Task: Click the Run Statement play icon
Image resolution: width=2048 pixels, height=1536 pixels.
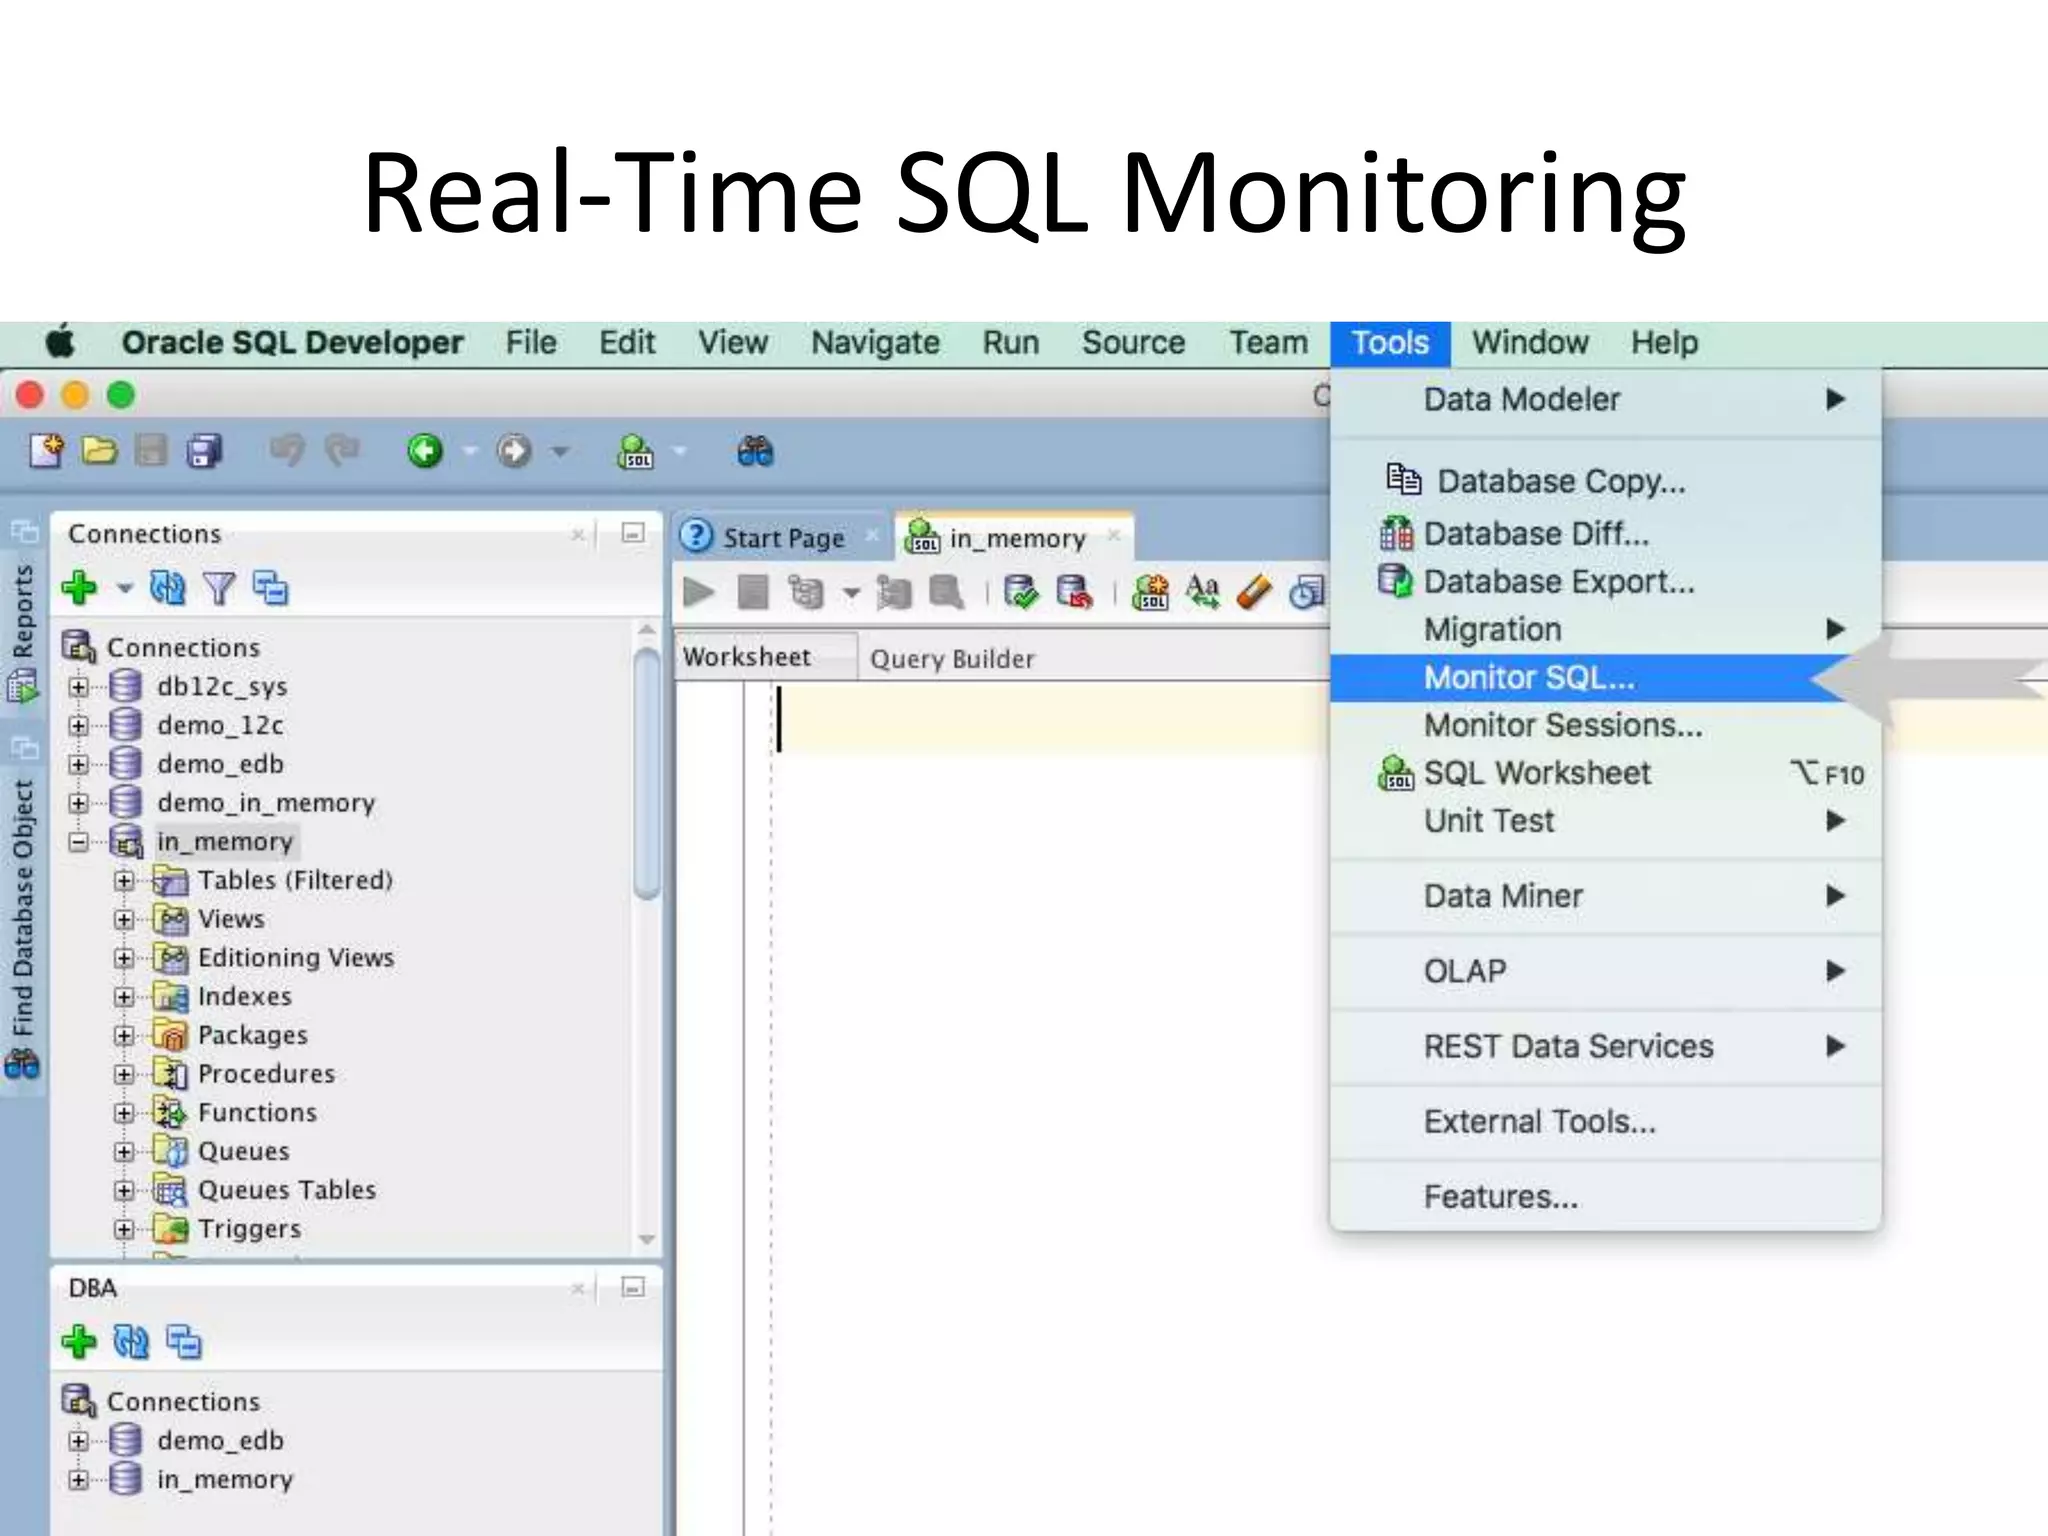Action: click(x=699, y=593)
